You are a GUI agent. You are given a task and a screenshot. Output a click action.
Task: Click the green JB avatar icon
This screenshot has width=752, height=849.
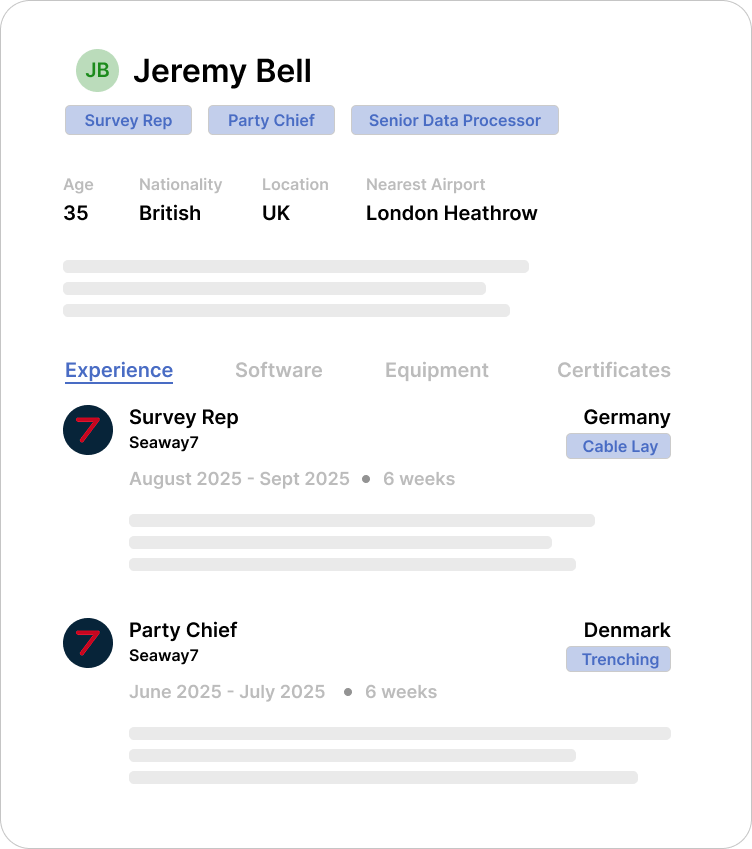pos(97,70)
